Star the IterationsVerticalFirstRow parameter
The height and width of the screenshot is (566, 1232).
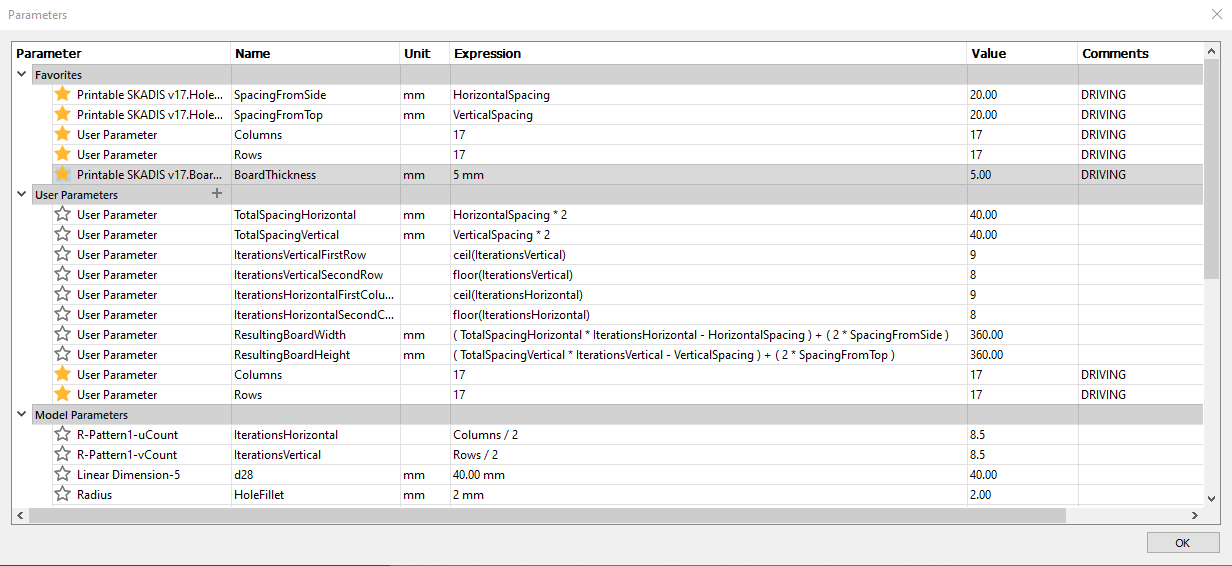click(62, 254)
